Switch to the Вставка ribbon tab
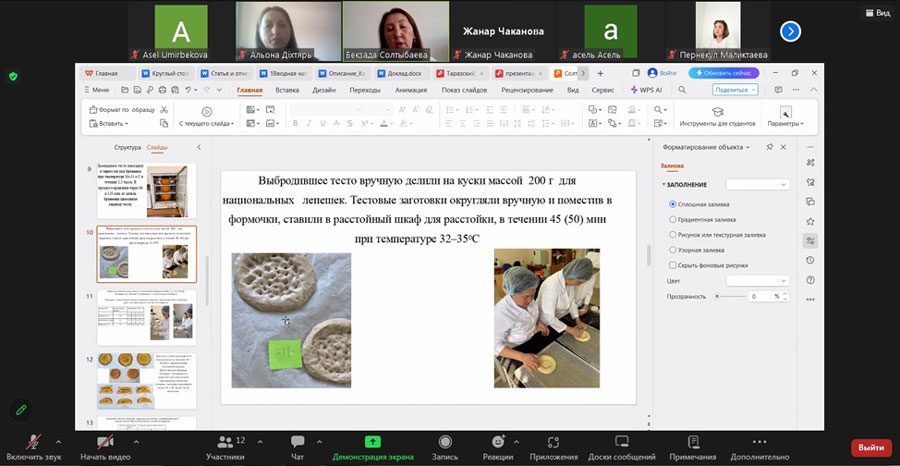 [287, 90]
